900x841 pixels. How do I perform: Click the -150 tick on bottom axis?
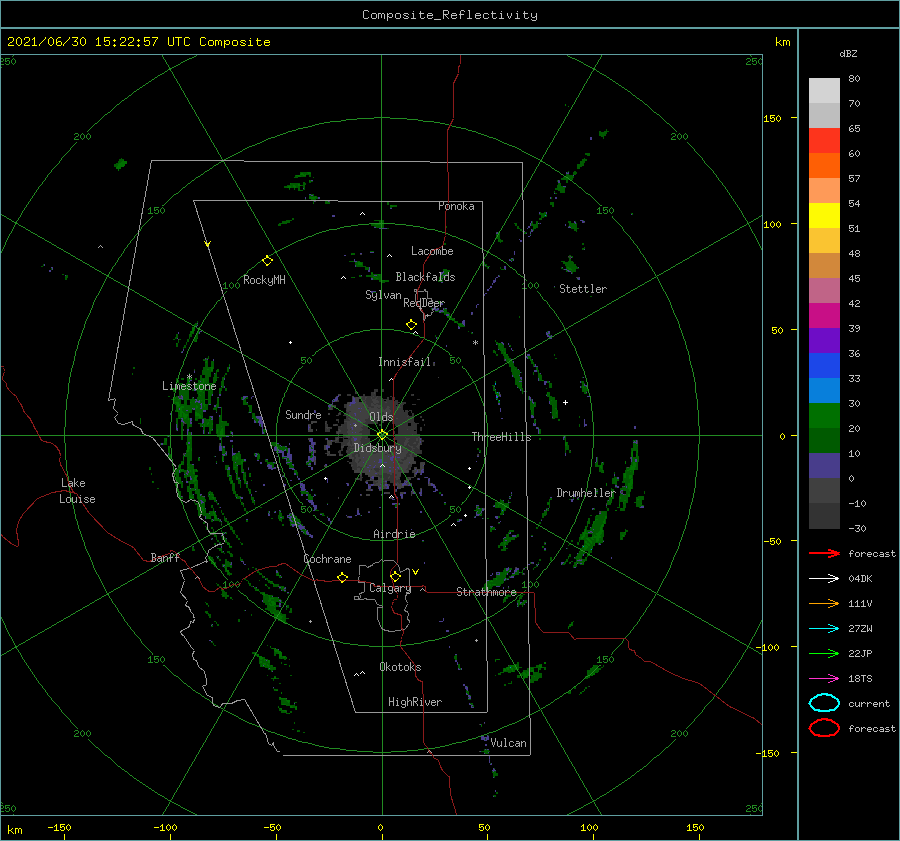[x=59, y=827]
